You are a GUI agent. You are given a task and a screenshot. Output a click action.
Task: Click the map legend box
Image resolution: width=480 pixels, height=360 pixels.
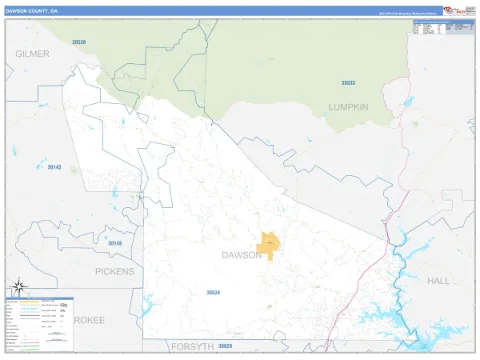coord(39,324)
